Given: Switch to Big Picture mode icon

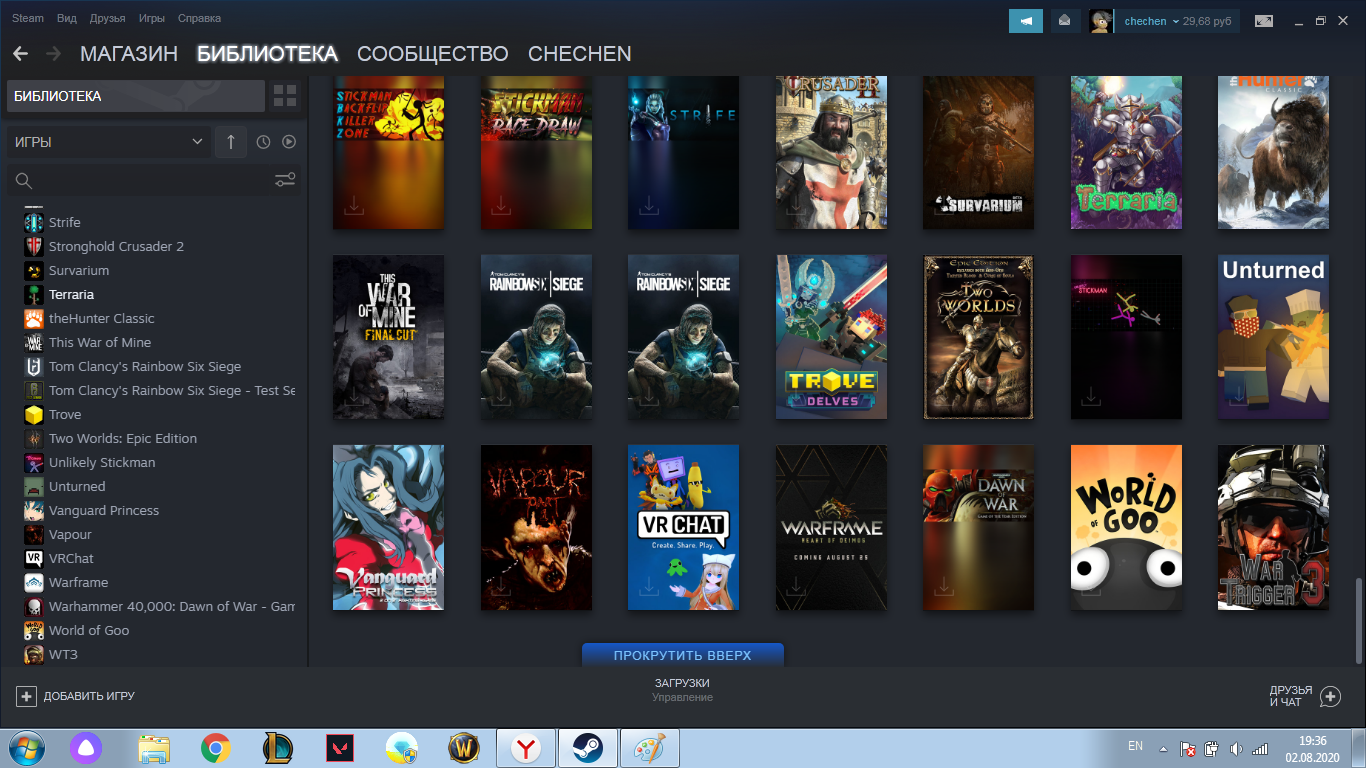Looking at the screenshot, I should pos(1264,20).
